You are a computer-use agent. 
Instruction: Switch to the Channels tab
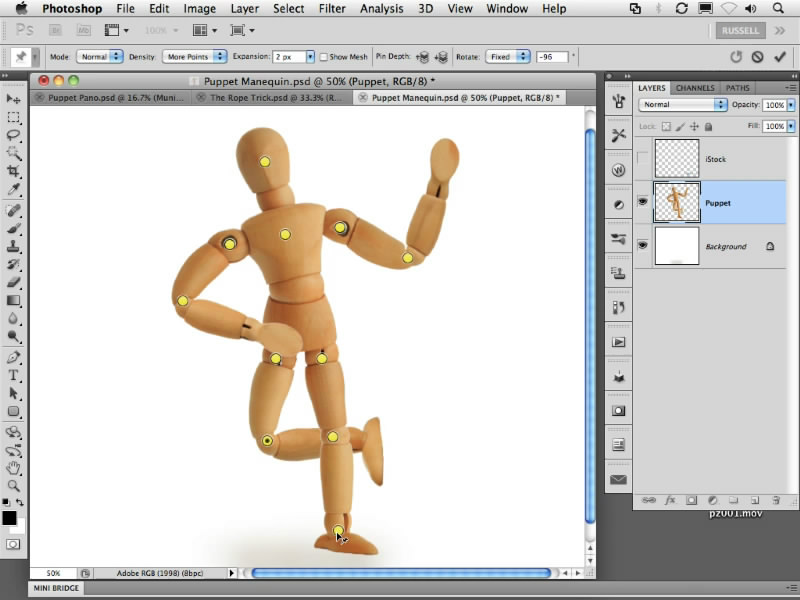coord(695,88)
